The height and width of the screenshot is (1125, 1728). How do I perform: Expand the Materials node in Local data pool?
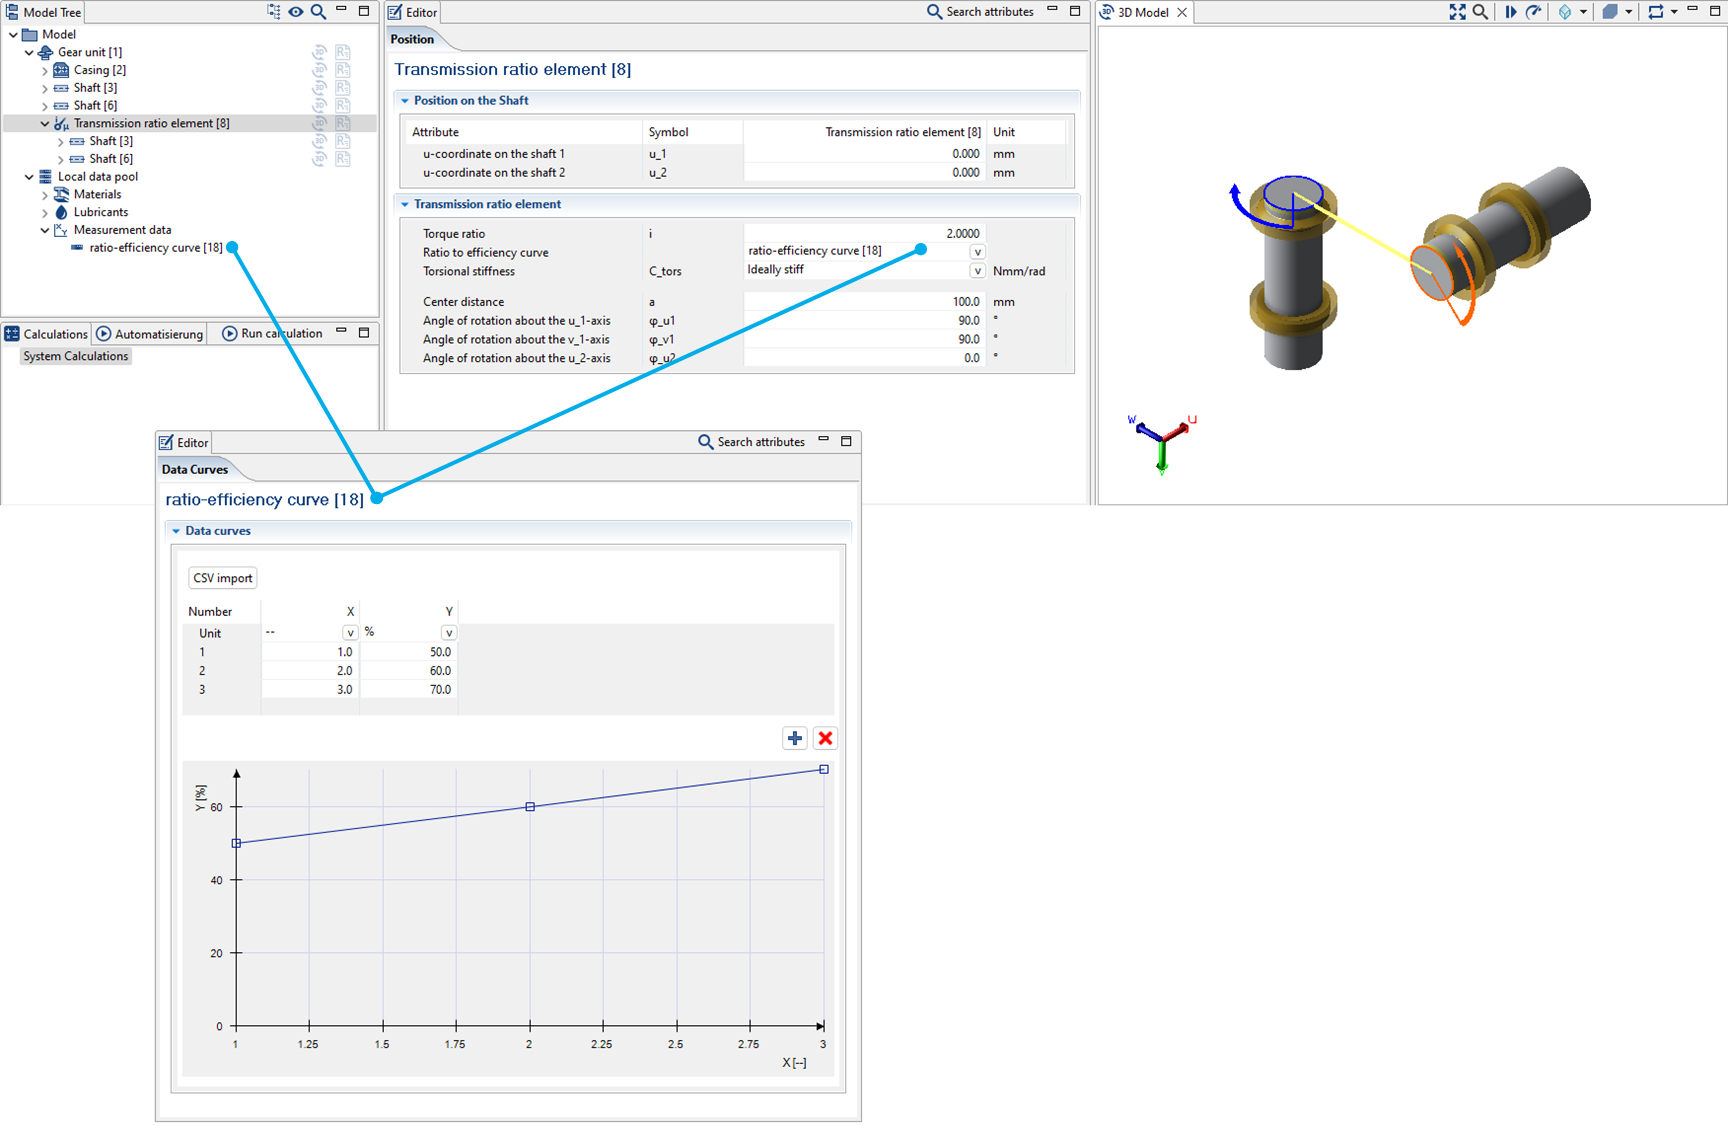[x=46, y=194]
